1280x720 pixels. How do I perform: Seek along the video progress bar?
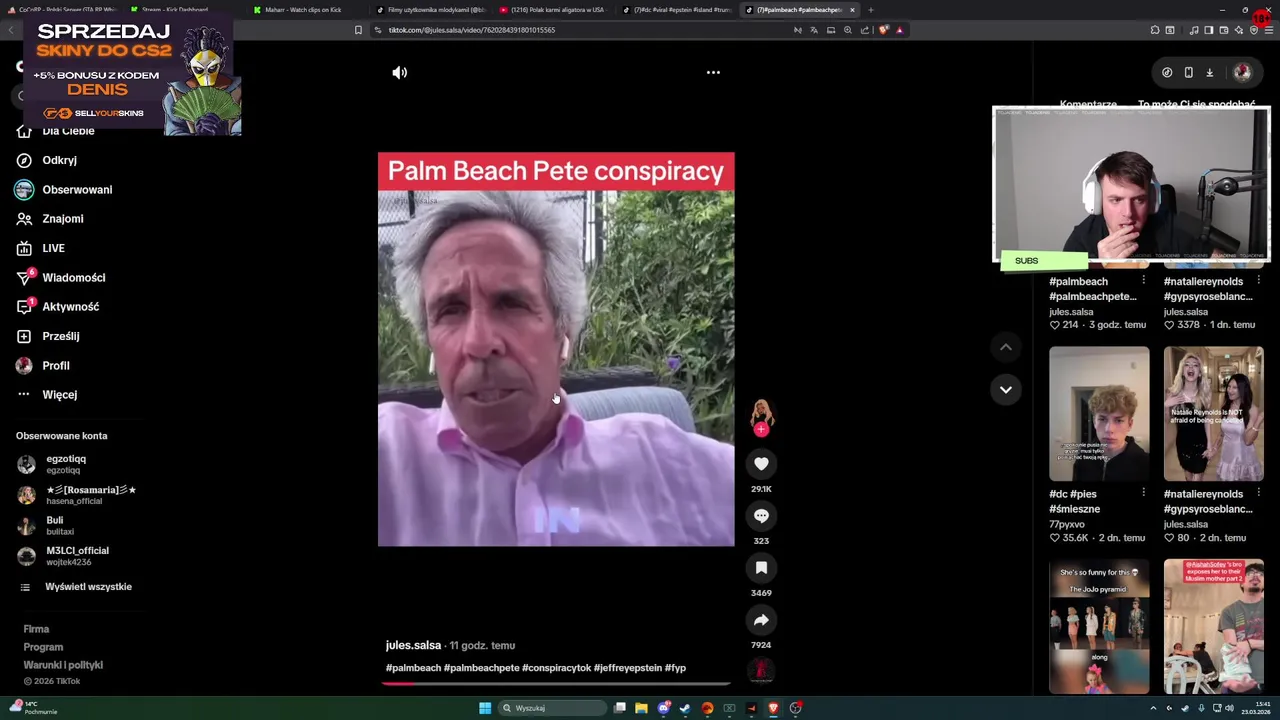556,684
